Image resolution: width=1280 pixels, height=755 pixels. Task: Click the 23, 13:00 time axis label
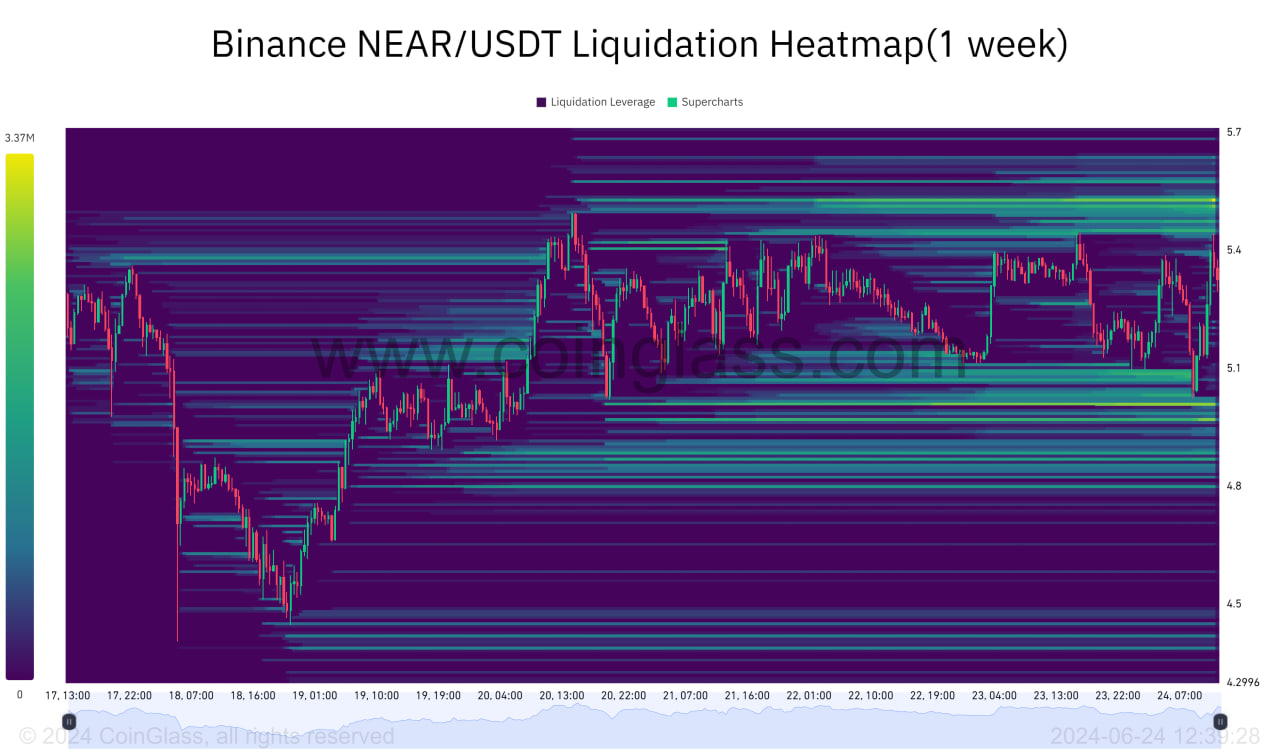coord(1056,695)
